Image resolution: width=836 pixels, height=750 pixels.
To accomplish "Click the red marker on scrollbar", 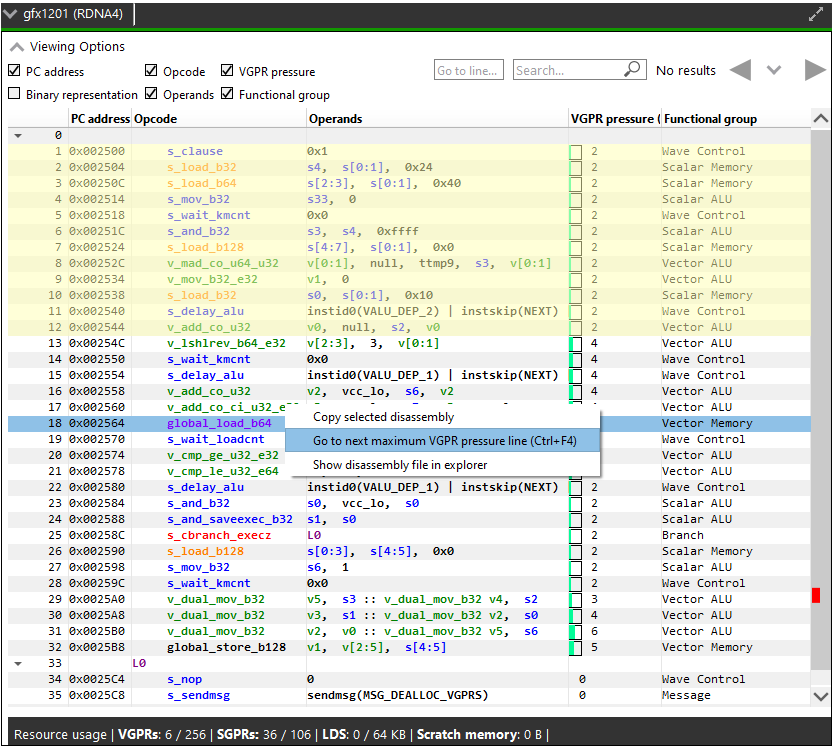I will [816, 595].
